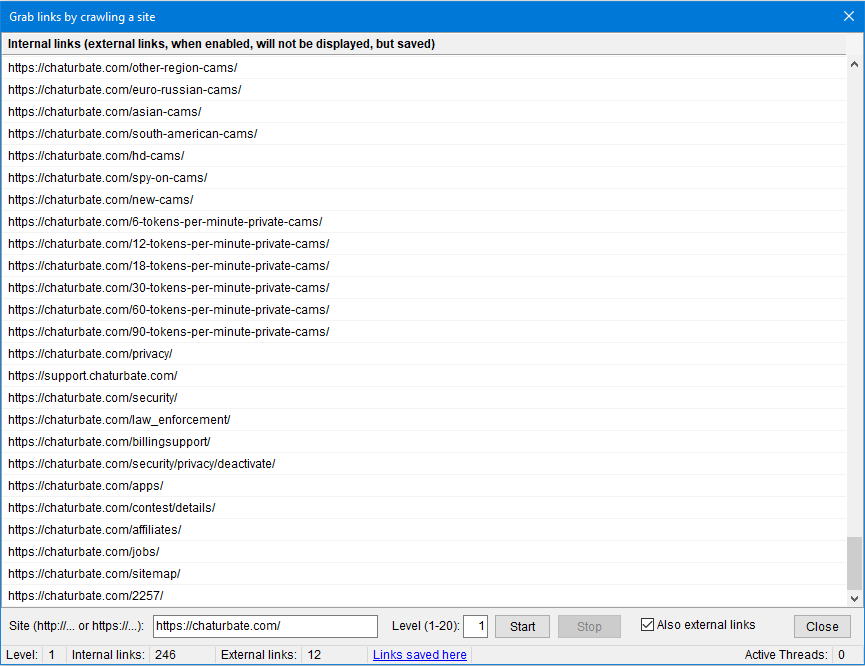
Task: Click the Close button
Action: [x=822, y=626]
